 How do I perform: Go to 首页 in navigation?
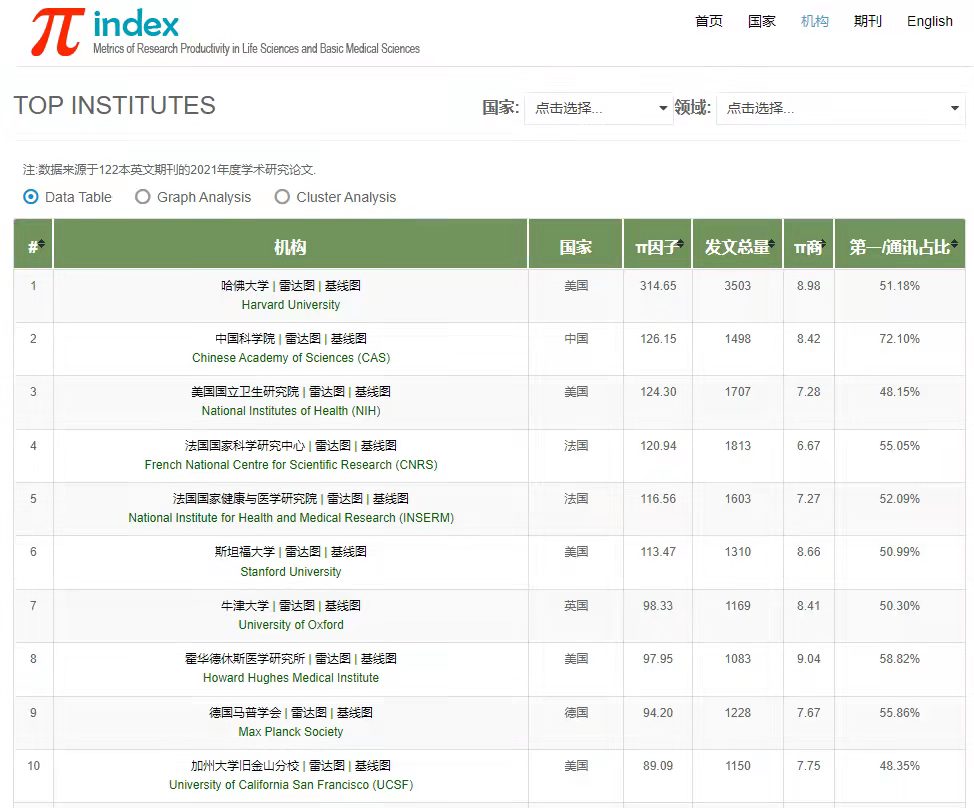point(709,21)
